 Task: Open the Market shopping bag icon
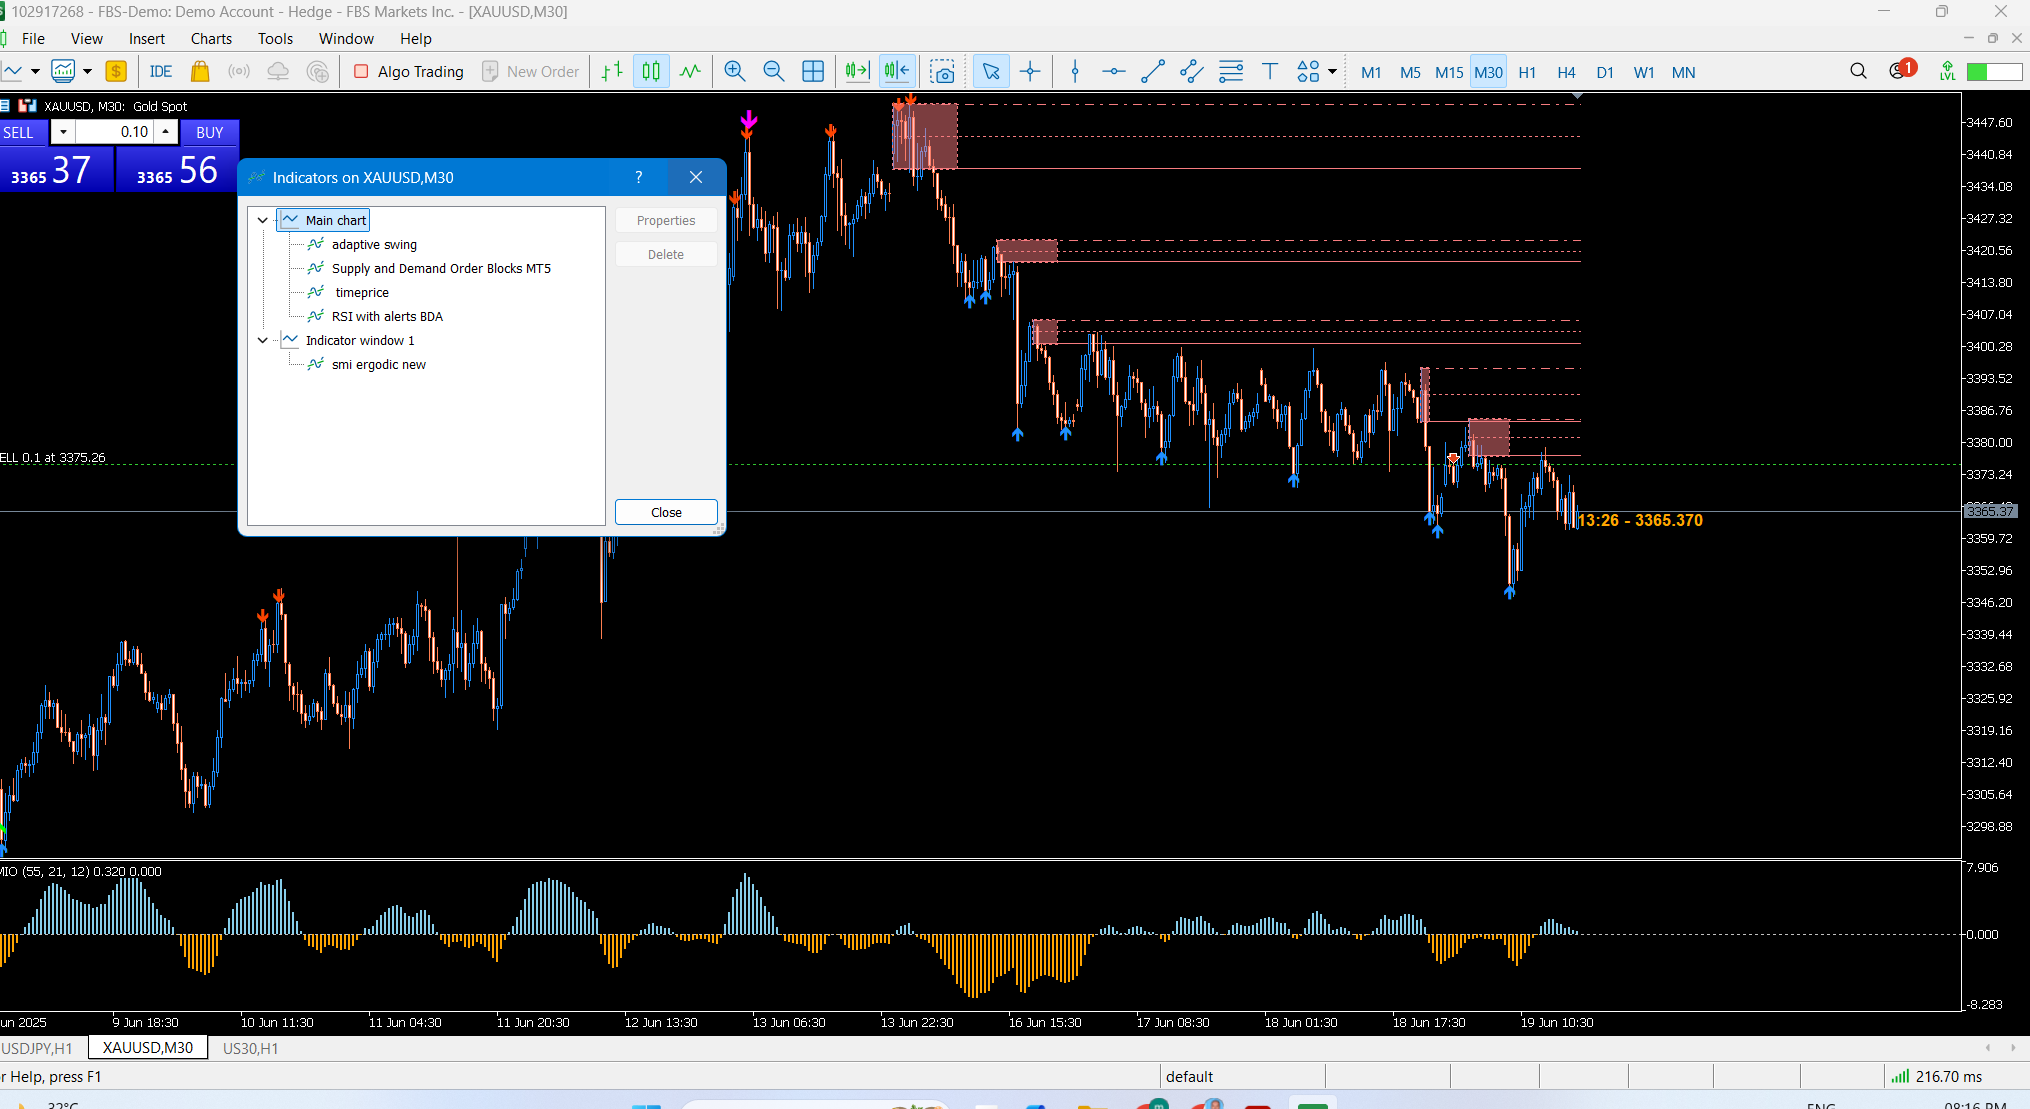pyautogui.click(x=200, y=71)
